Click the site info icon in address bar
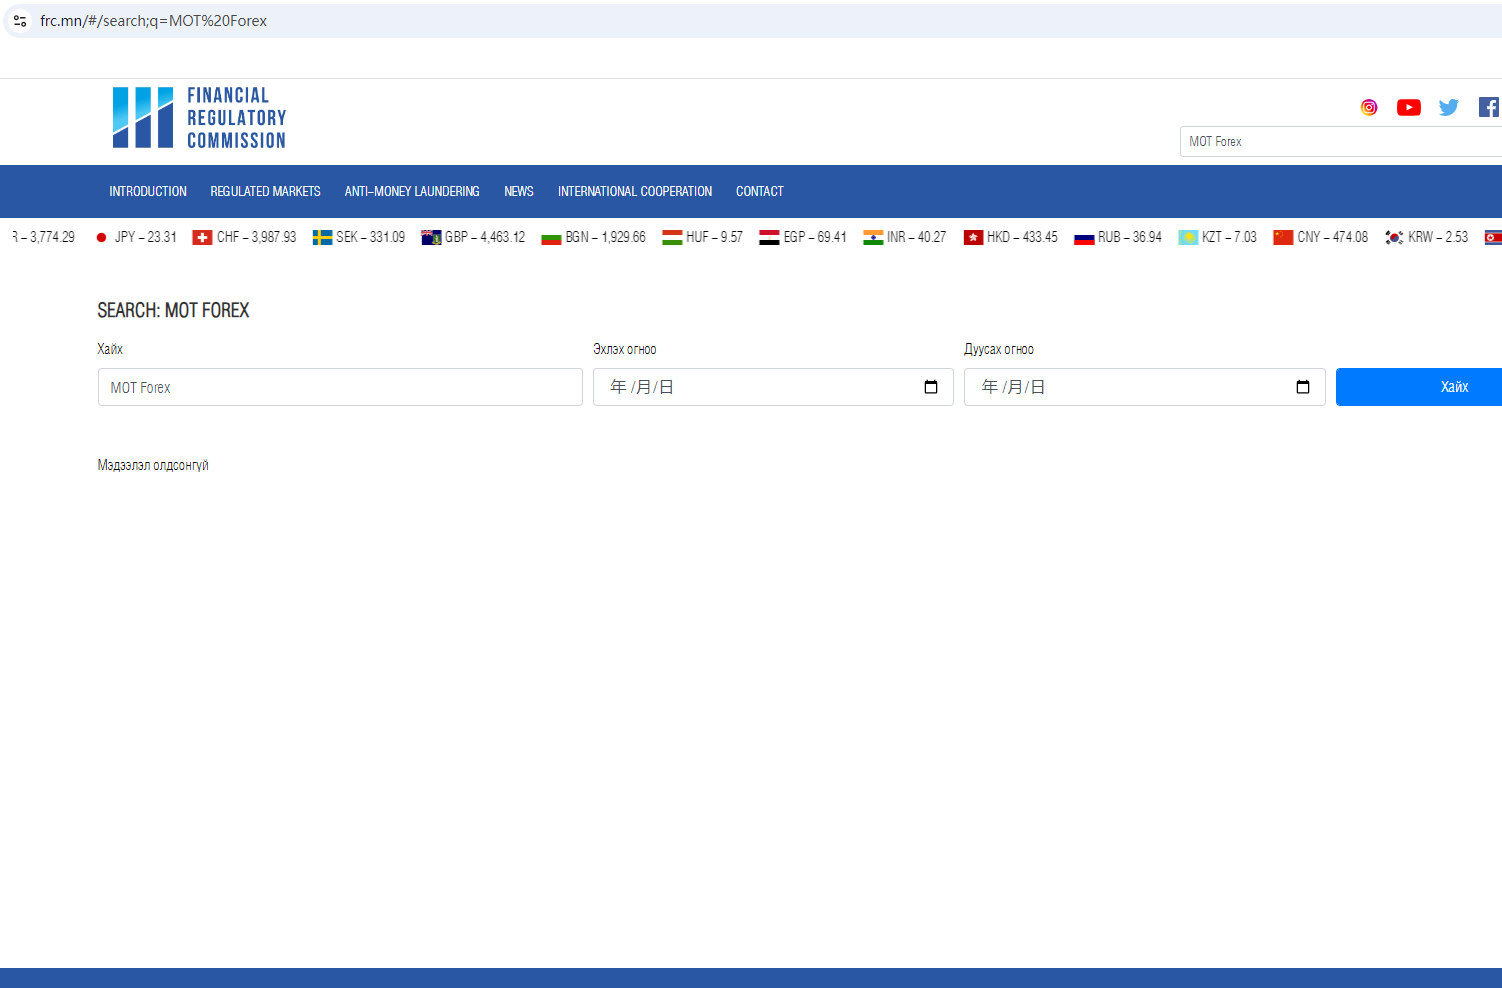The image size is (1502, 988). coord(20,21)
